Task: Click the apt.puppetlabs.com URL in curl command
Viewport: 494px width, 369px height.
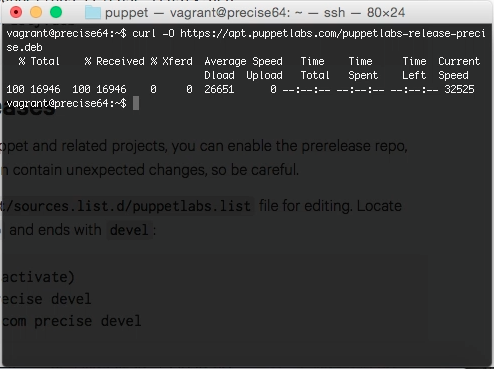Action: tap(333, 33)
